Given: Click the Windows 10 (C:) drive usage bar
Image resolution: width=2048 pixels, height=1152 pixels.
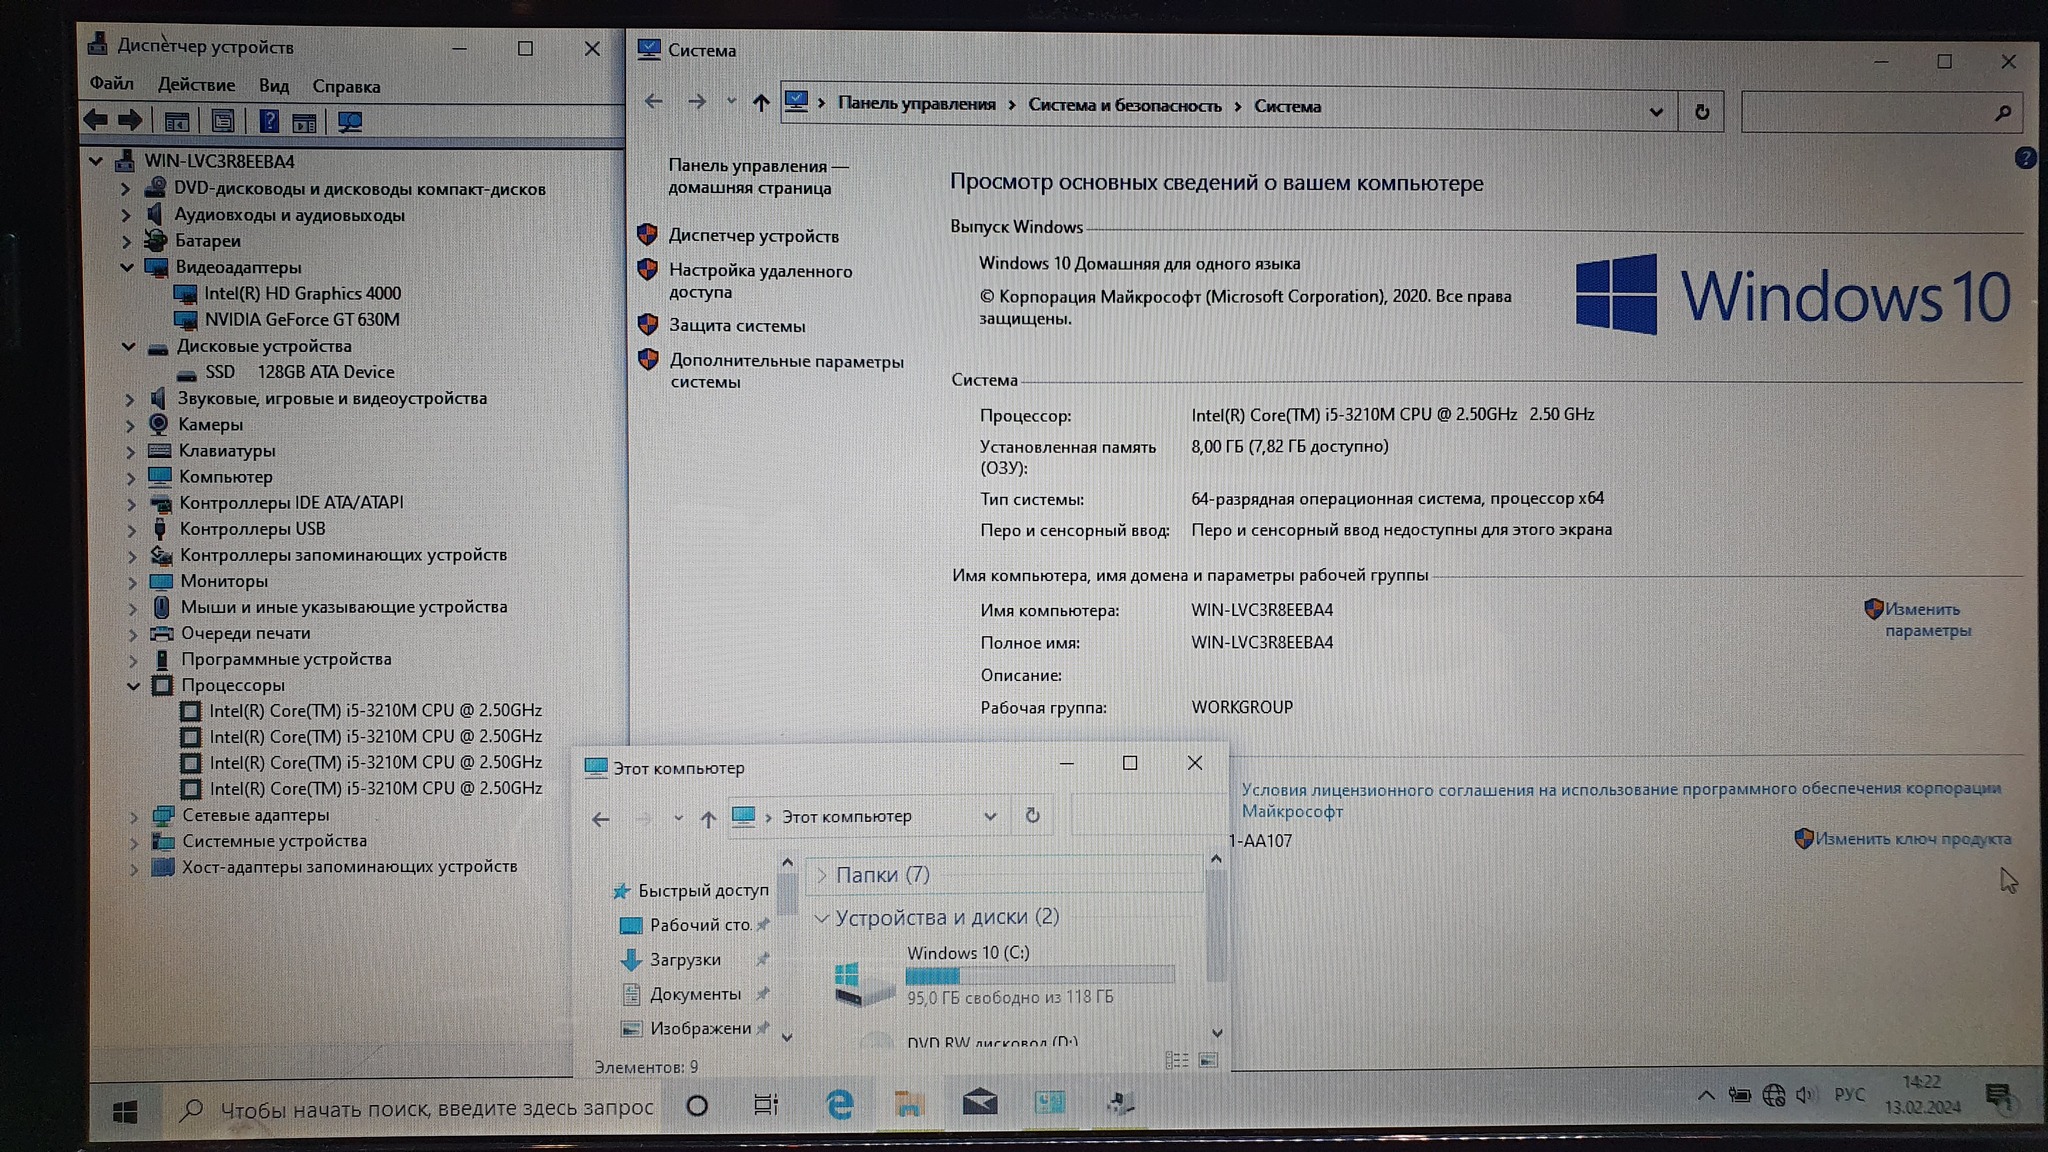Looking at the screenshot, I should 1039,975.
